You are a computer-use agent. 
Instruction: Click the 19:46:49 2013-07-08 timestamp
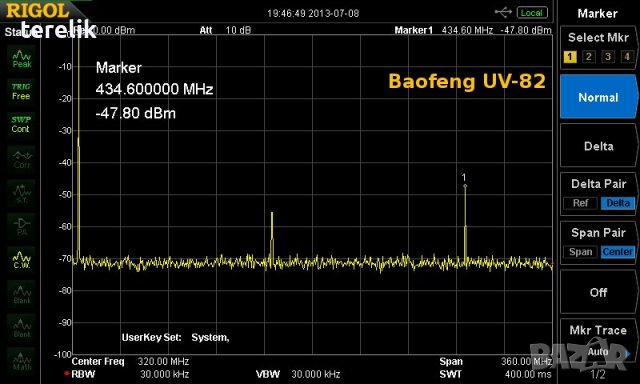point(313,13)
